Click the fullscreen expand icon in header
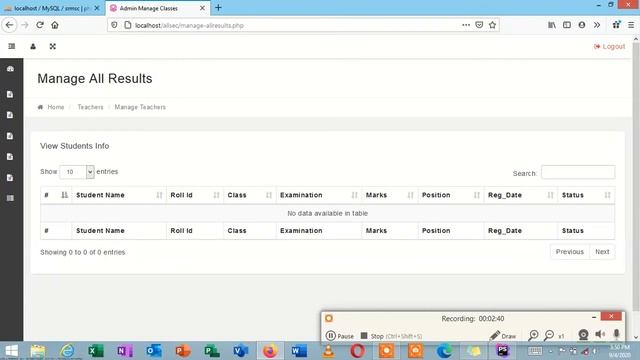 click(53, 47)
